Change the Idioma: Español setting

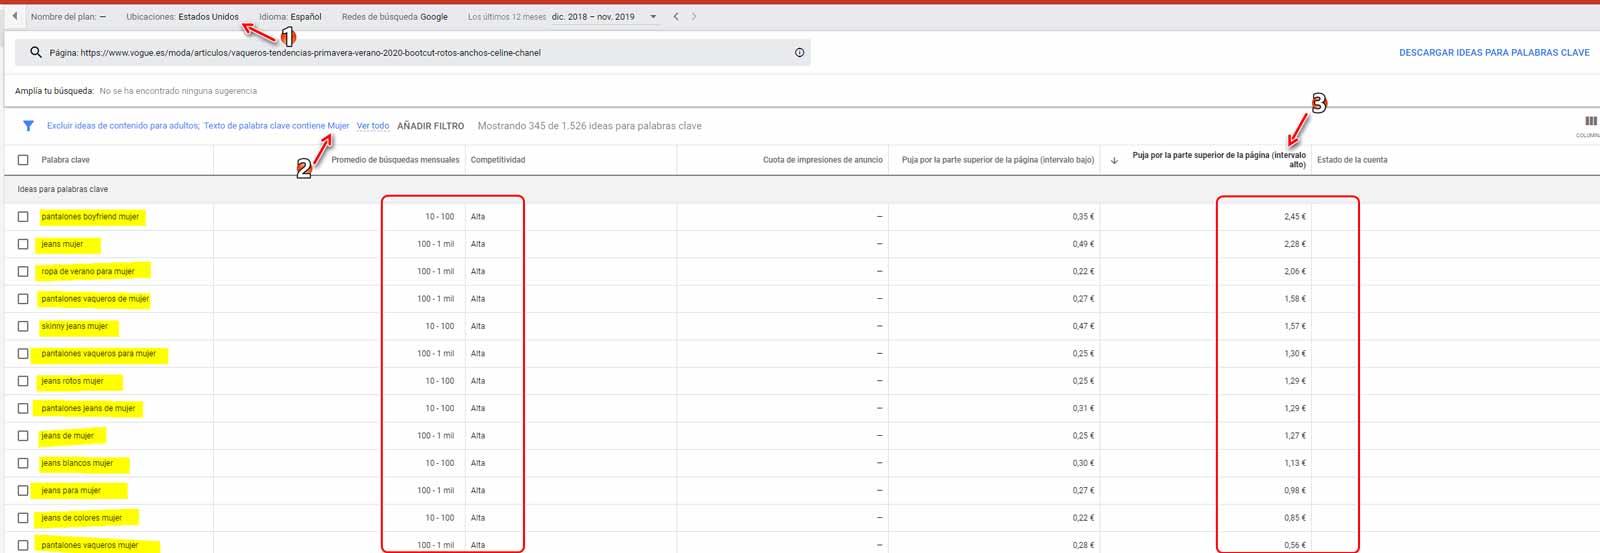(290, 17)
